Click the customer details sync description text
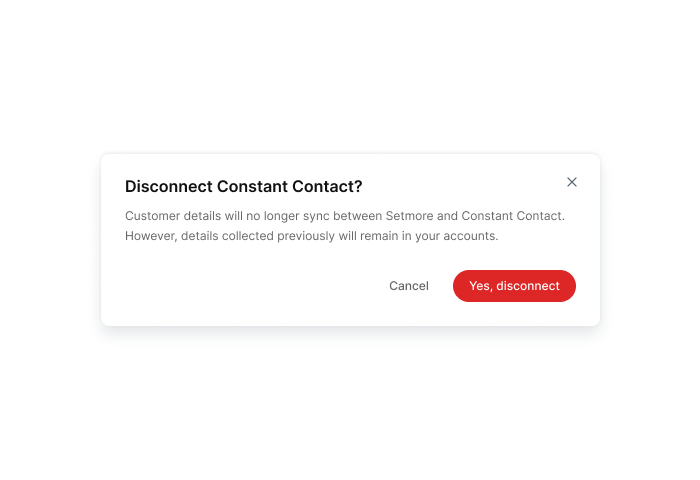Screen dimensions: 700x480 coord(345,226)
